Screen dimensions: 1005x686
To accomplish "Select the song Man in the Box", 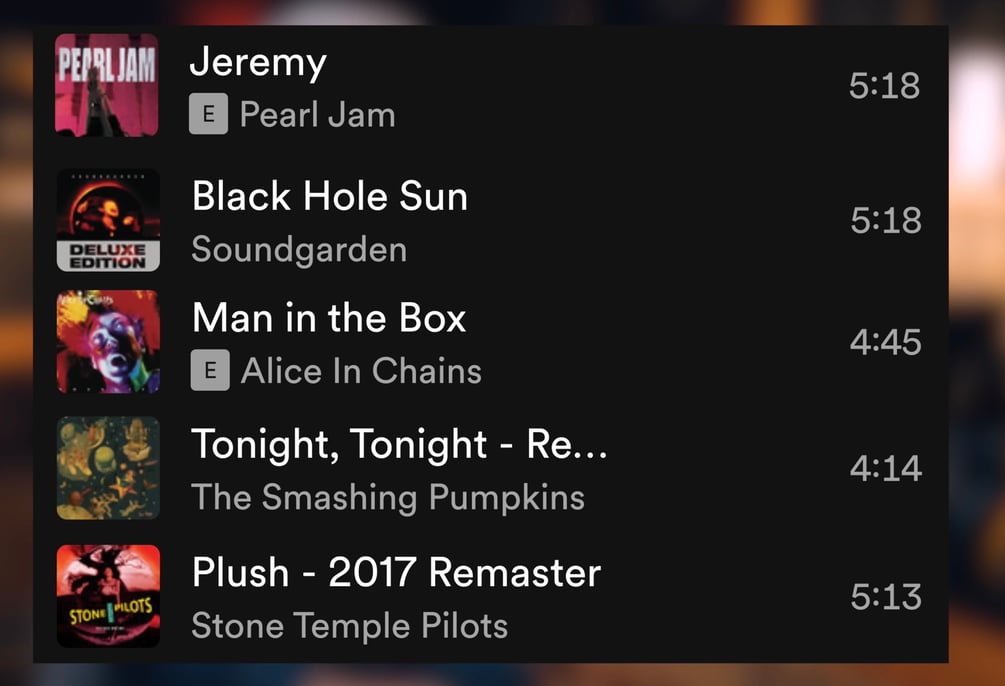I will [329, 317].
